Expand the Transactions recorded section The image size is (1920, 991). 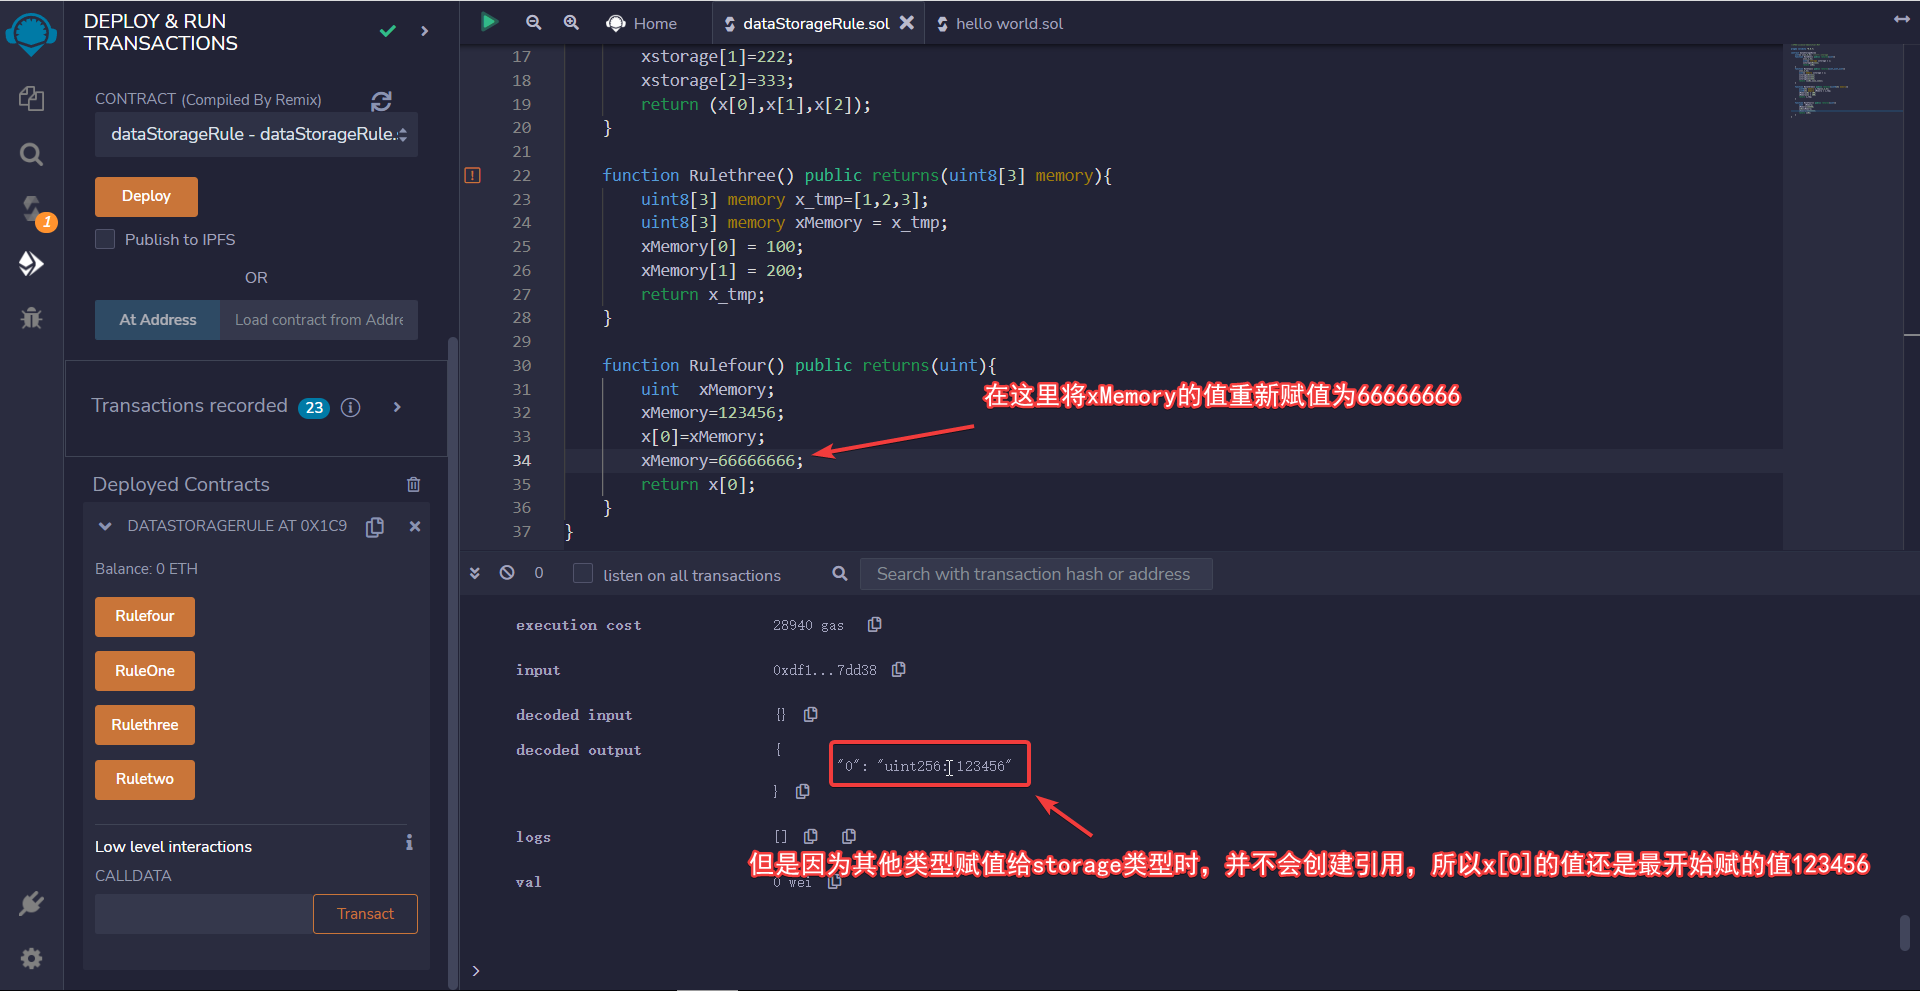397,407
